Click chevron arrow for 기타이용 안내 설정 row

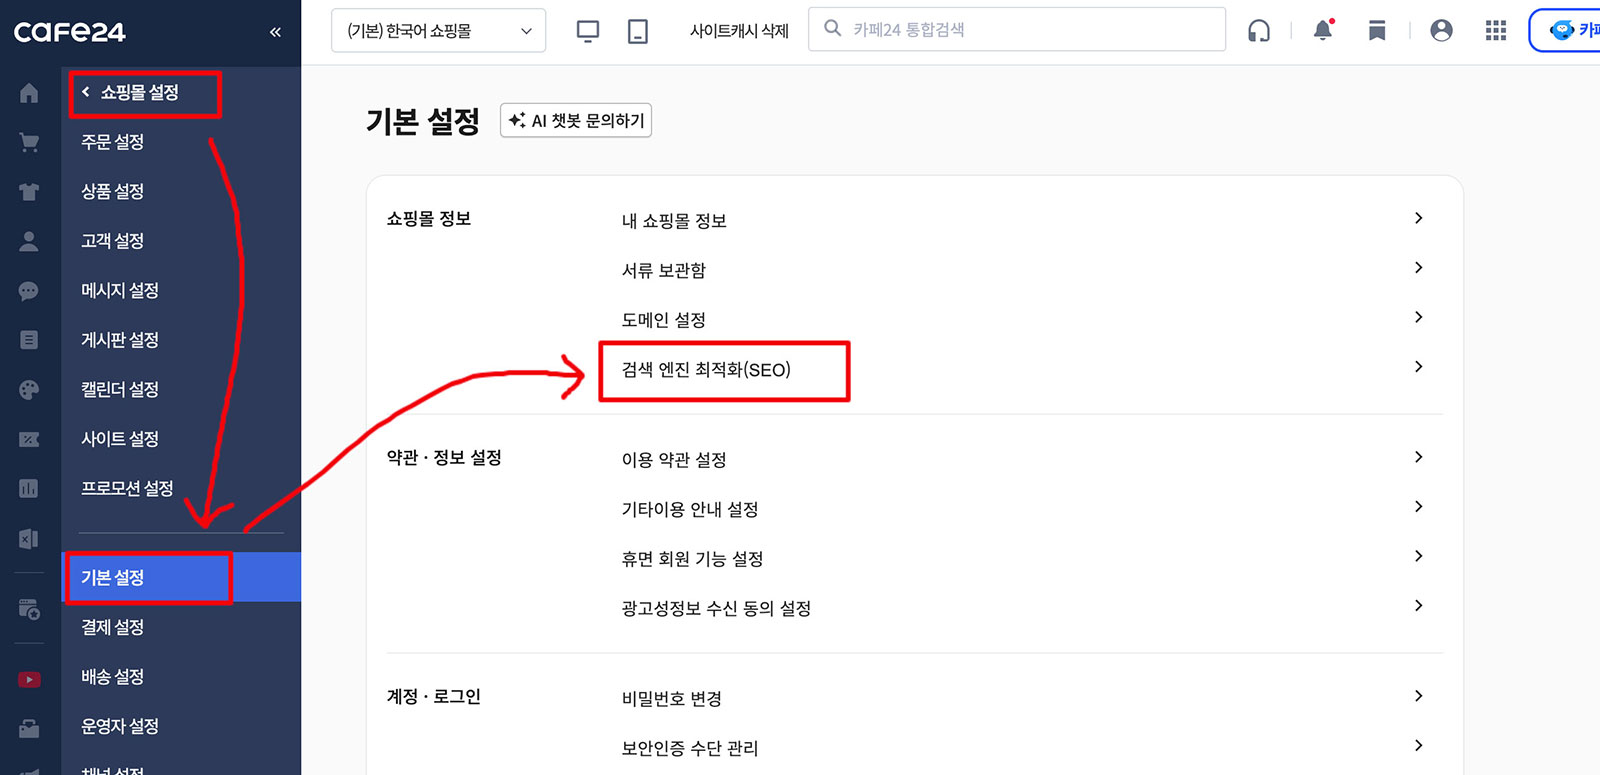(x=1418, y=506)
